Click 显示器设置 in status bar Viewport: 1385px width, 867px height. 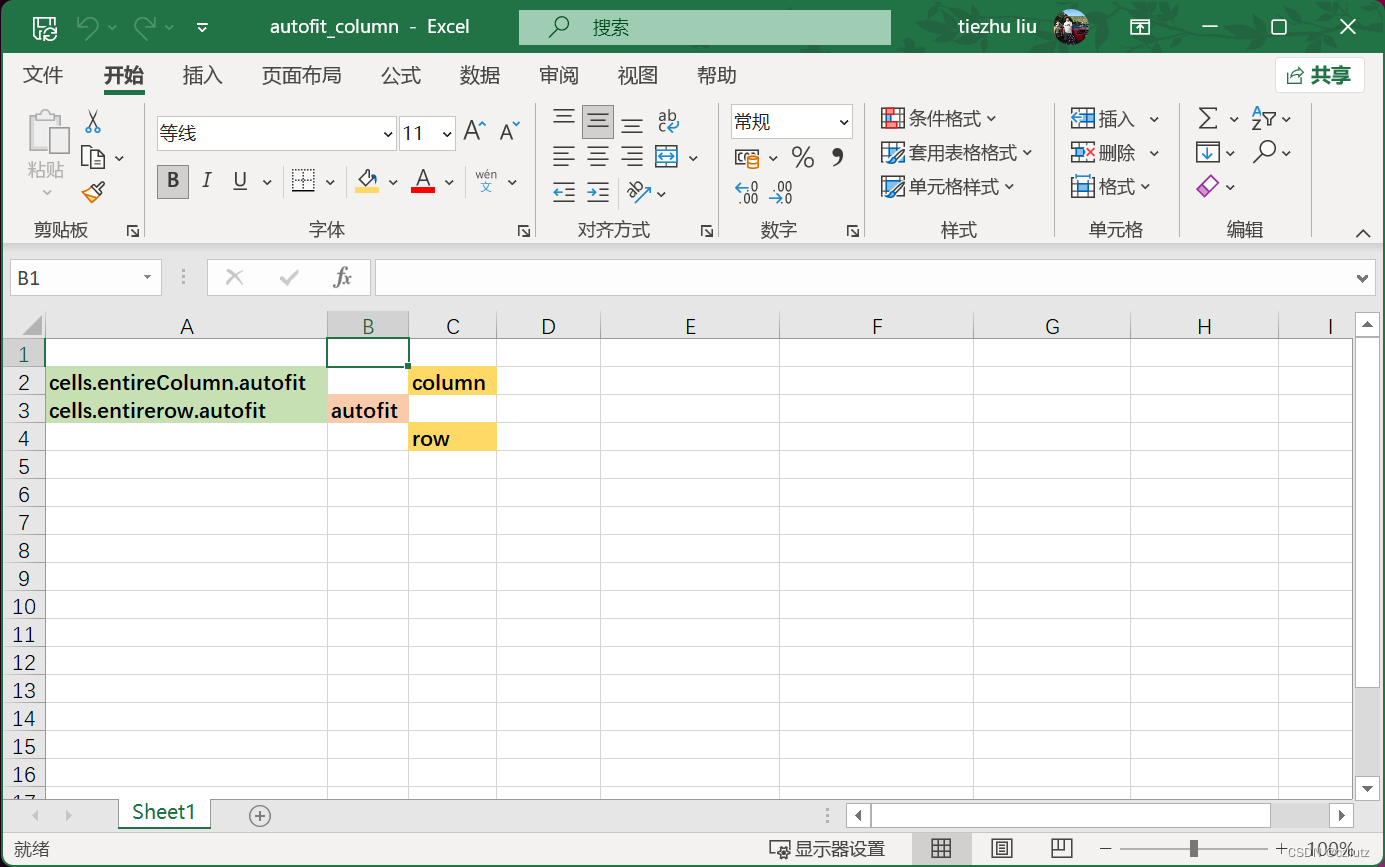(827, 849)
